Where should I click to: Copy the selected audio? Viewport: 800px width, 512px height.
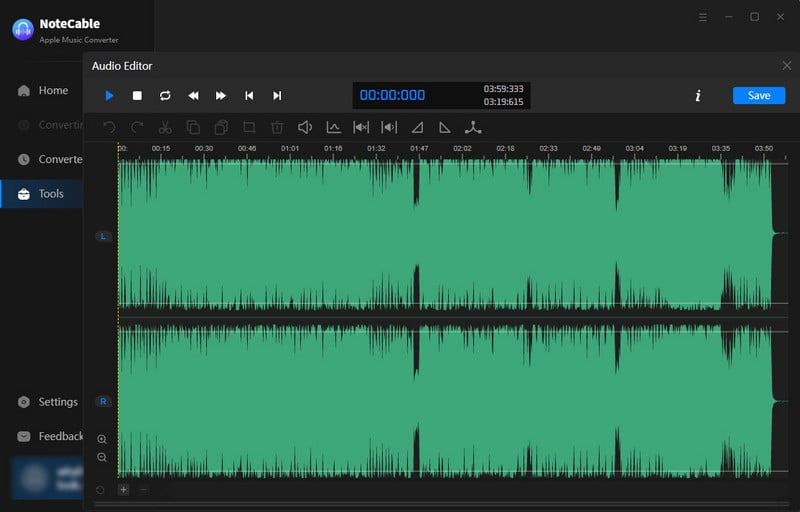[193, 127]
